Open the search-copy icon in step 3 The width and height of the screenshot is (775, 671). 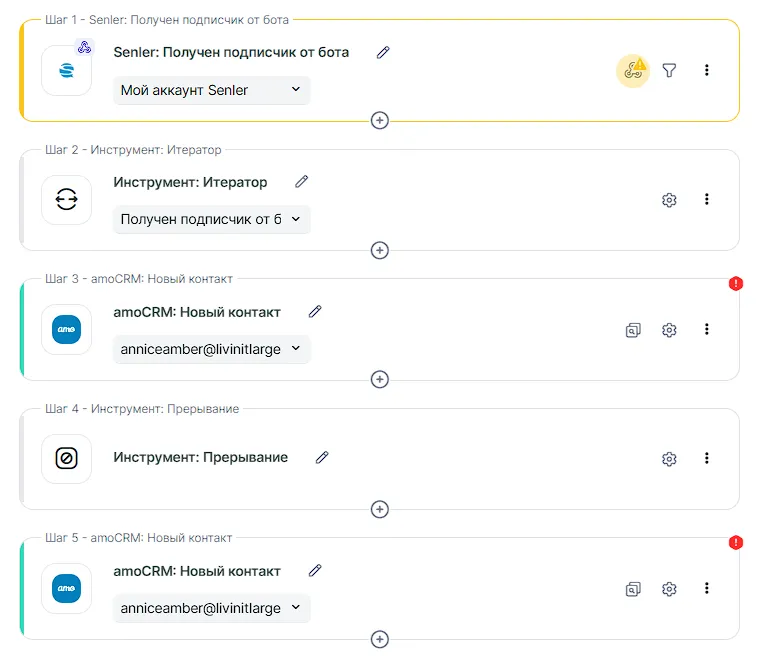(x=633, y=329)
